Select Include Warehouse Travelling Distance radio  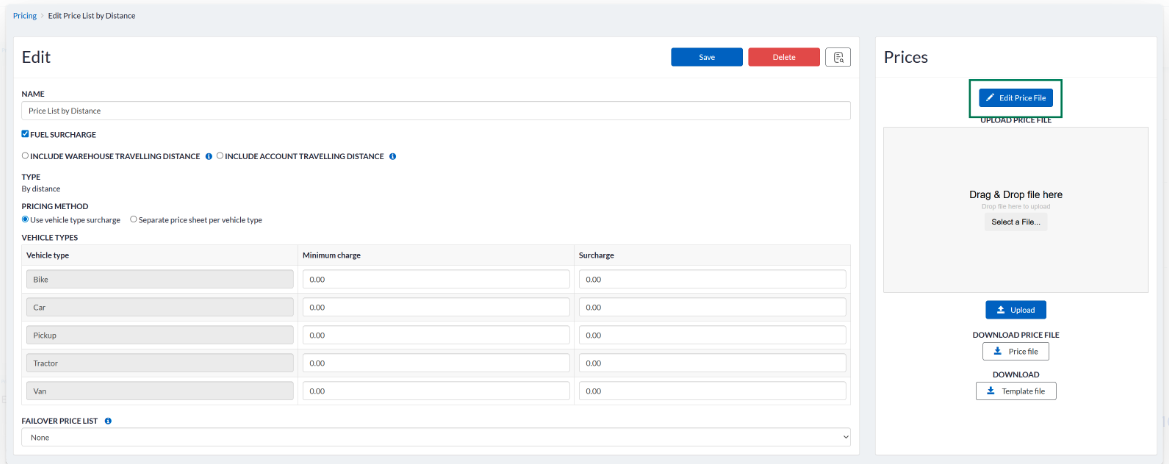[25, 156]
